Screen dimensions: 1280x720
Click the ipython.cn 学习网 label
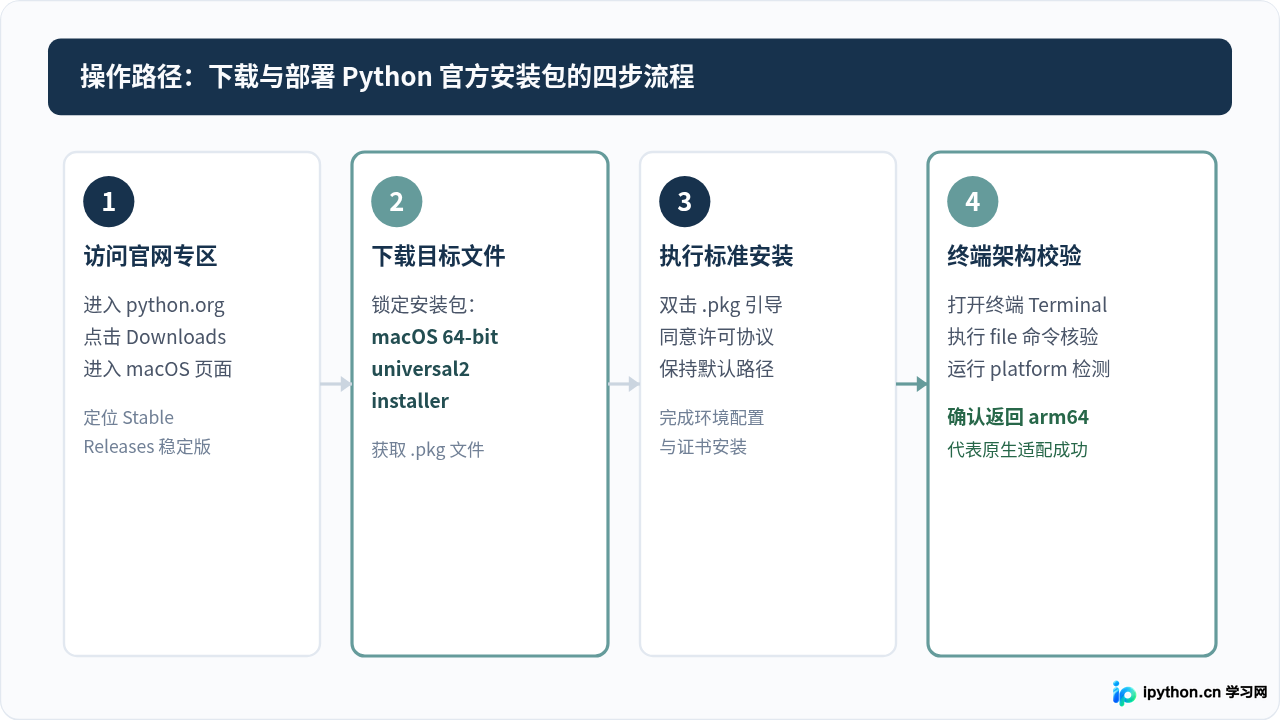1205,693
